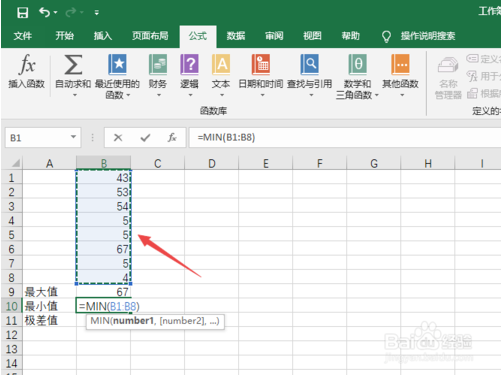
Task: Switch to the 审阅 tab
Action: 274,36
